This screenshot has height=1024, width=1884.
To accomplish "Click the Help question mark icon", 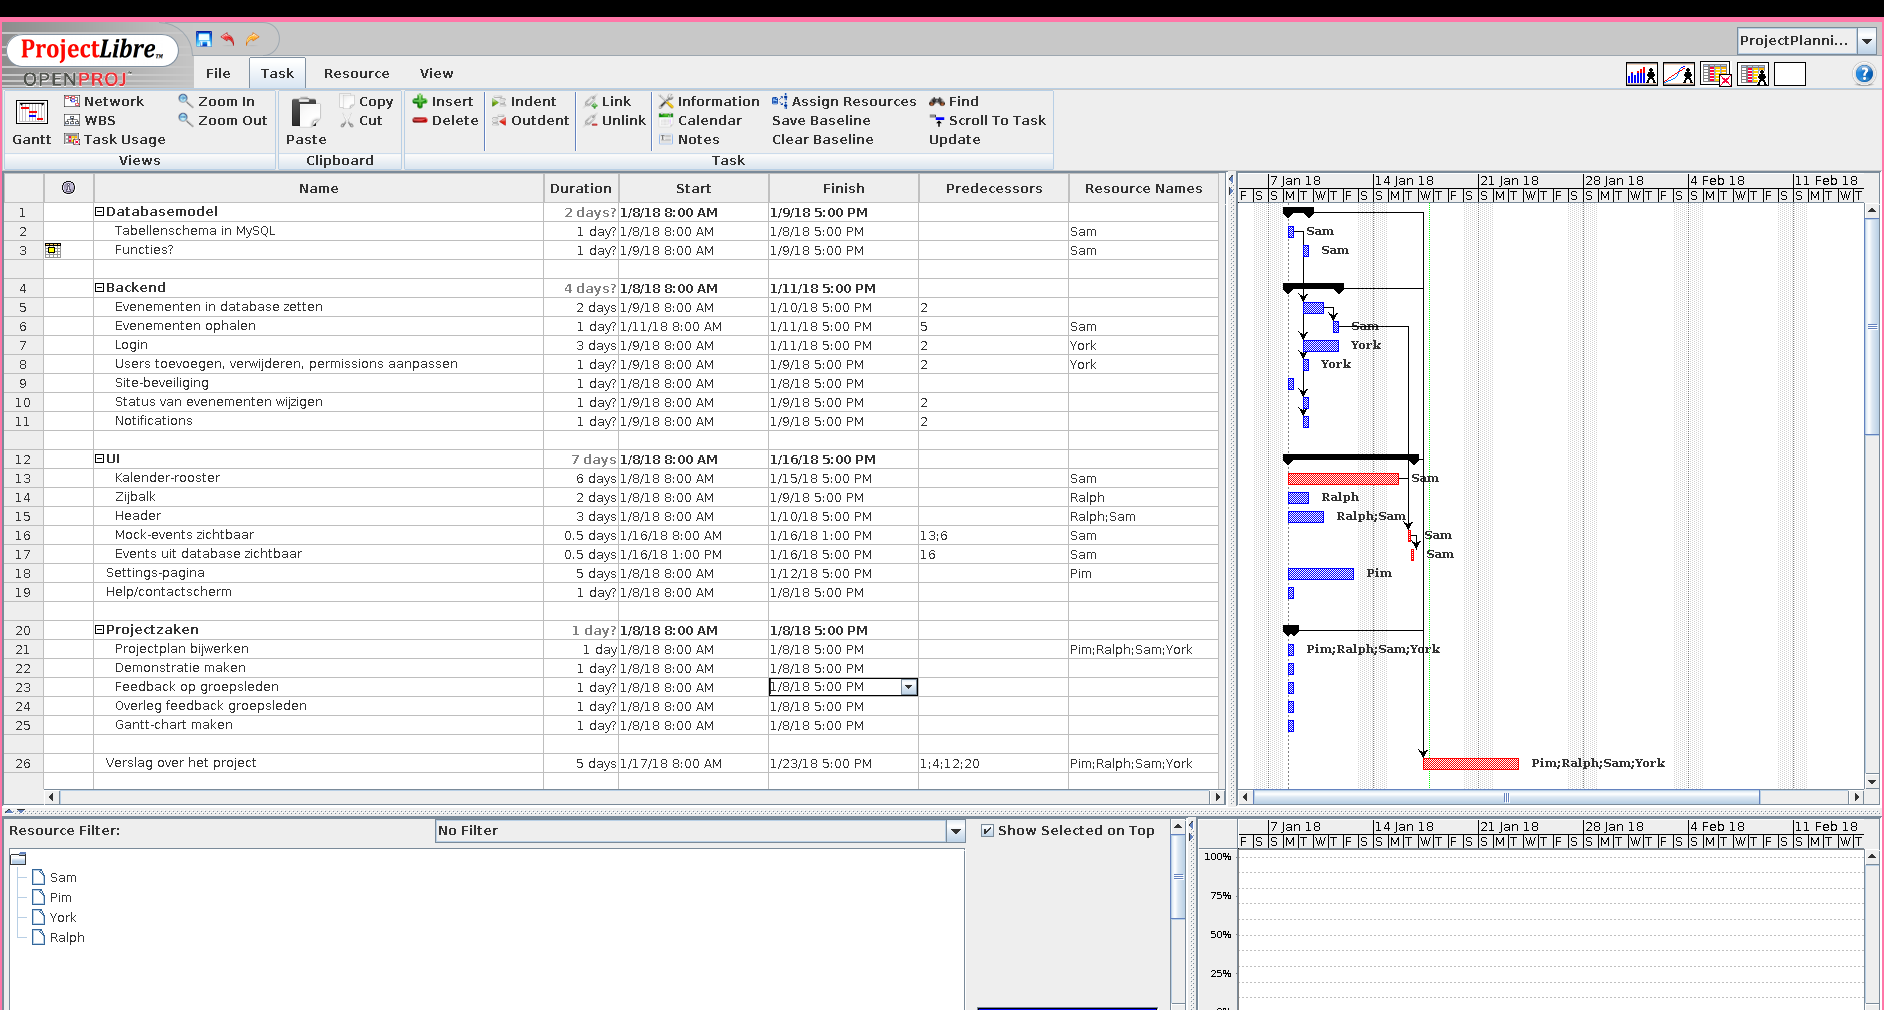I will [x=1864, y=74].
